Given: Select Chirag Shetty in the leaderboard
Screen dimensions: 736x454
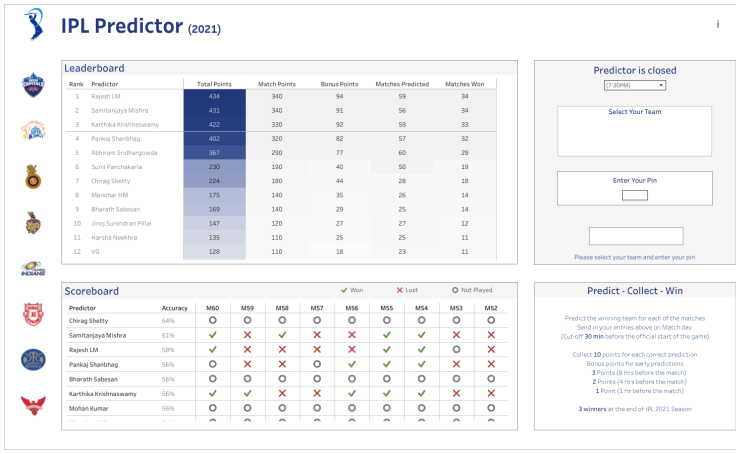Looking at the screenshot, I should click(111, 181).
